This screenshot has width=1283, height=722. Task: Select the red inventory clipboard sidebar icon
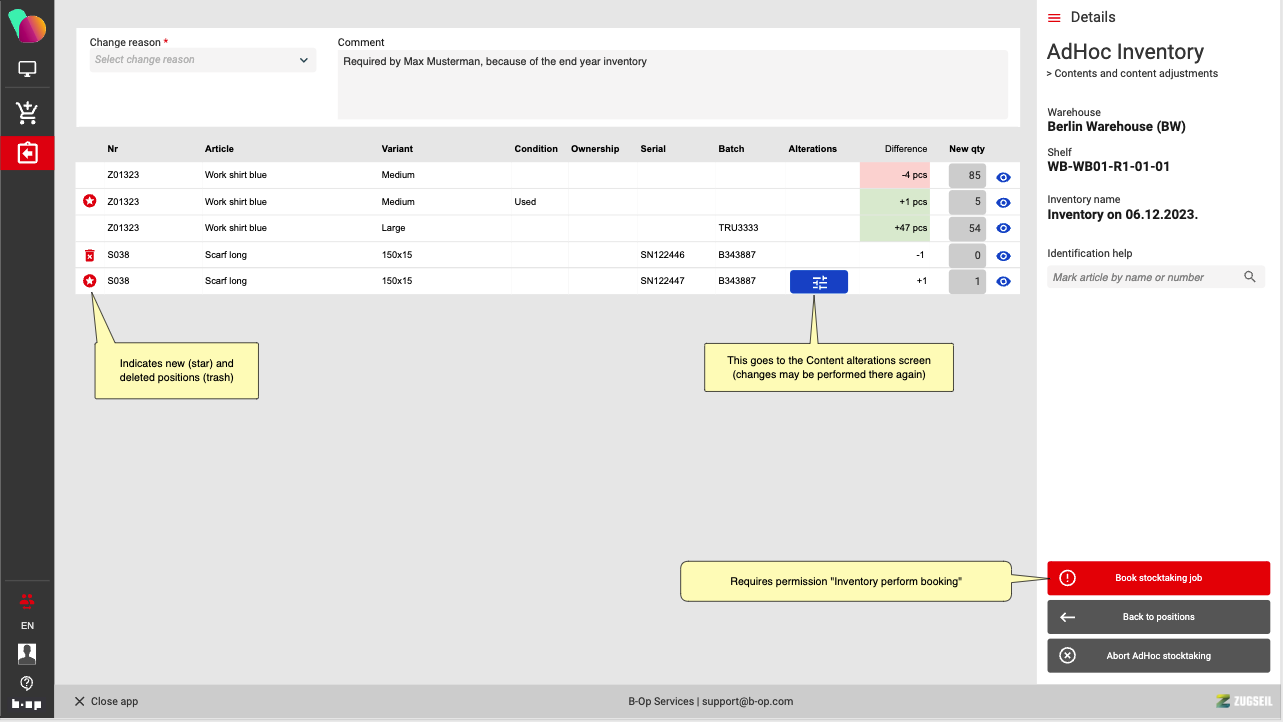[x=27, y=153]
